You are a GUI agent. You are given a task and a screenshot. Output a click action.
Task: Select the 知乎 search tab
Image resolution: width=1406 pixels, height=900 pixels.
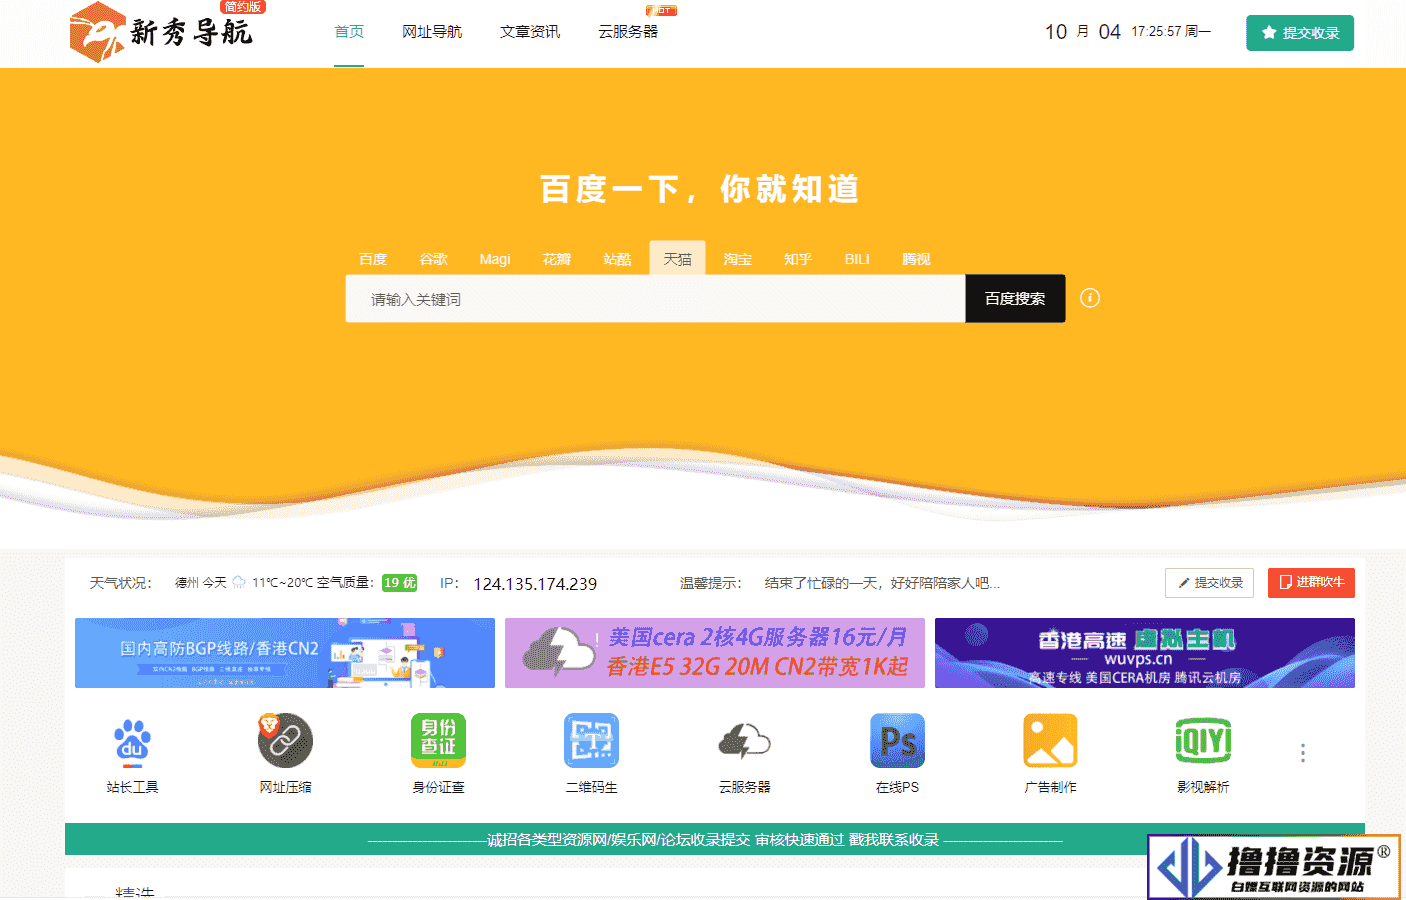[x=797, y=259]
